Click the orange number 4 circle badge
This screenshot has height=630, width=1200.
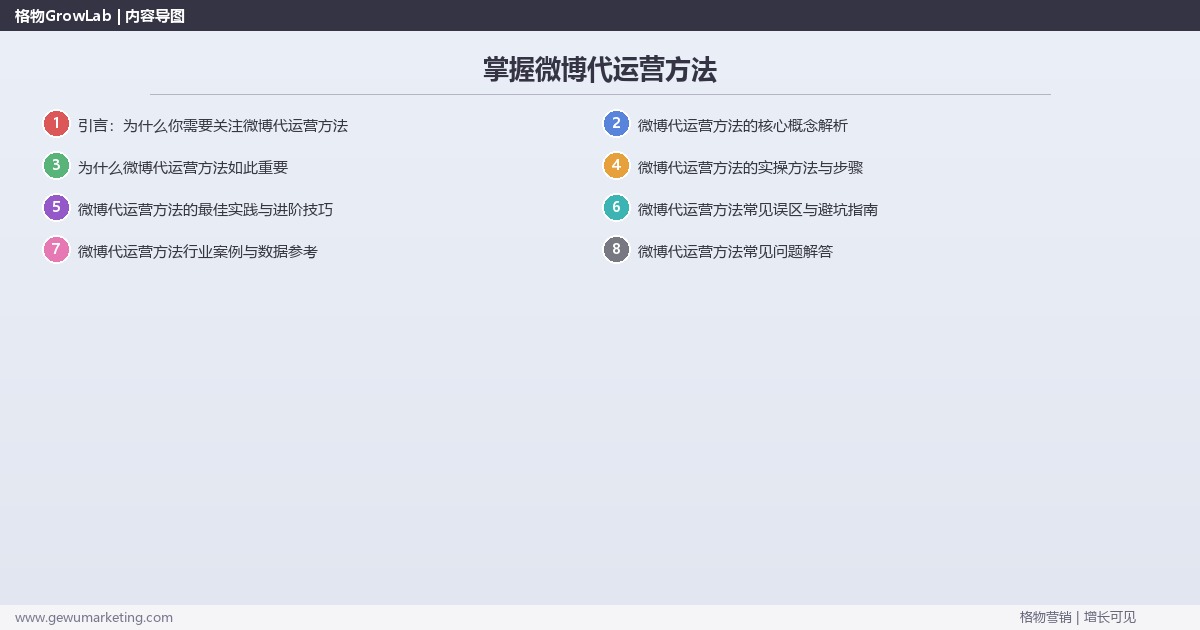click(x=616, y=166)
